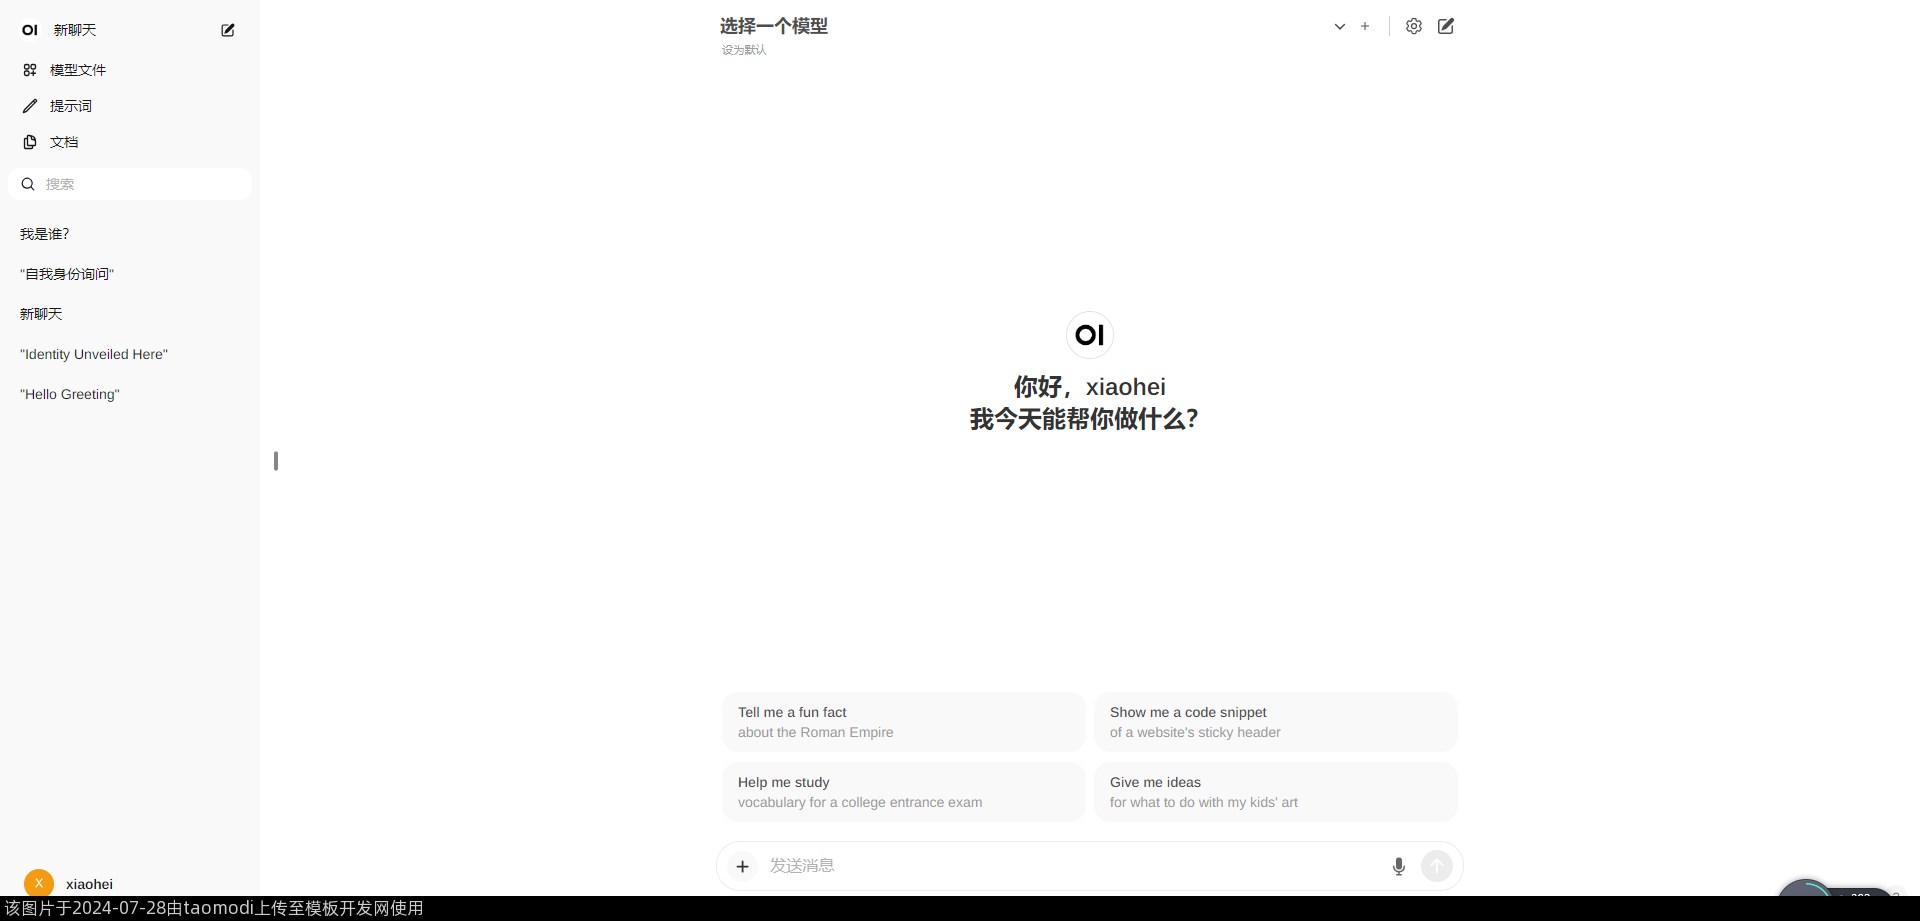Open the "Hello Greeting" chat
This screenshot has width=1920, height=921.
70,394
